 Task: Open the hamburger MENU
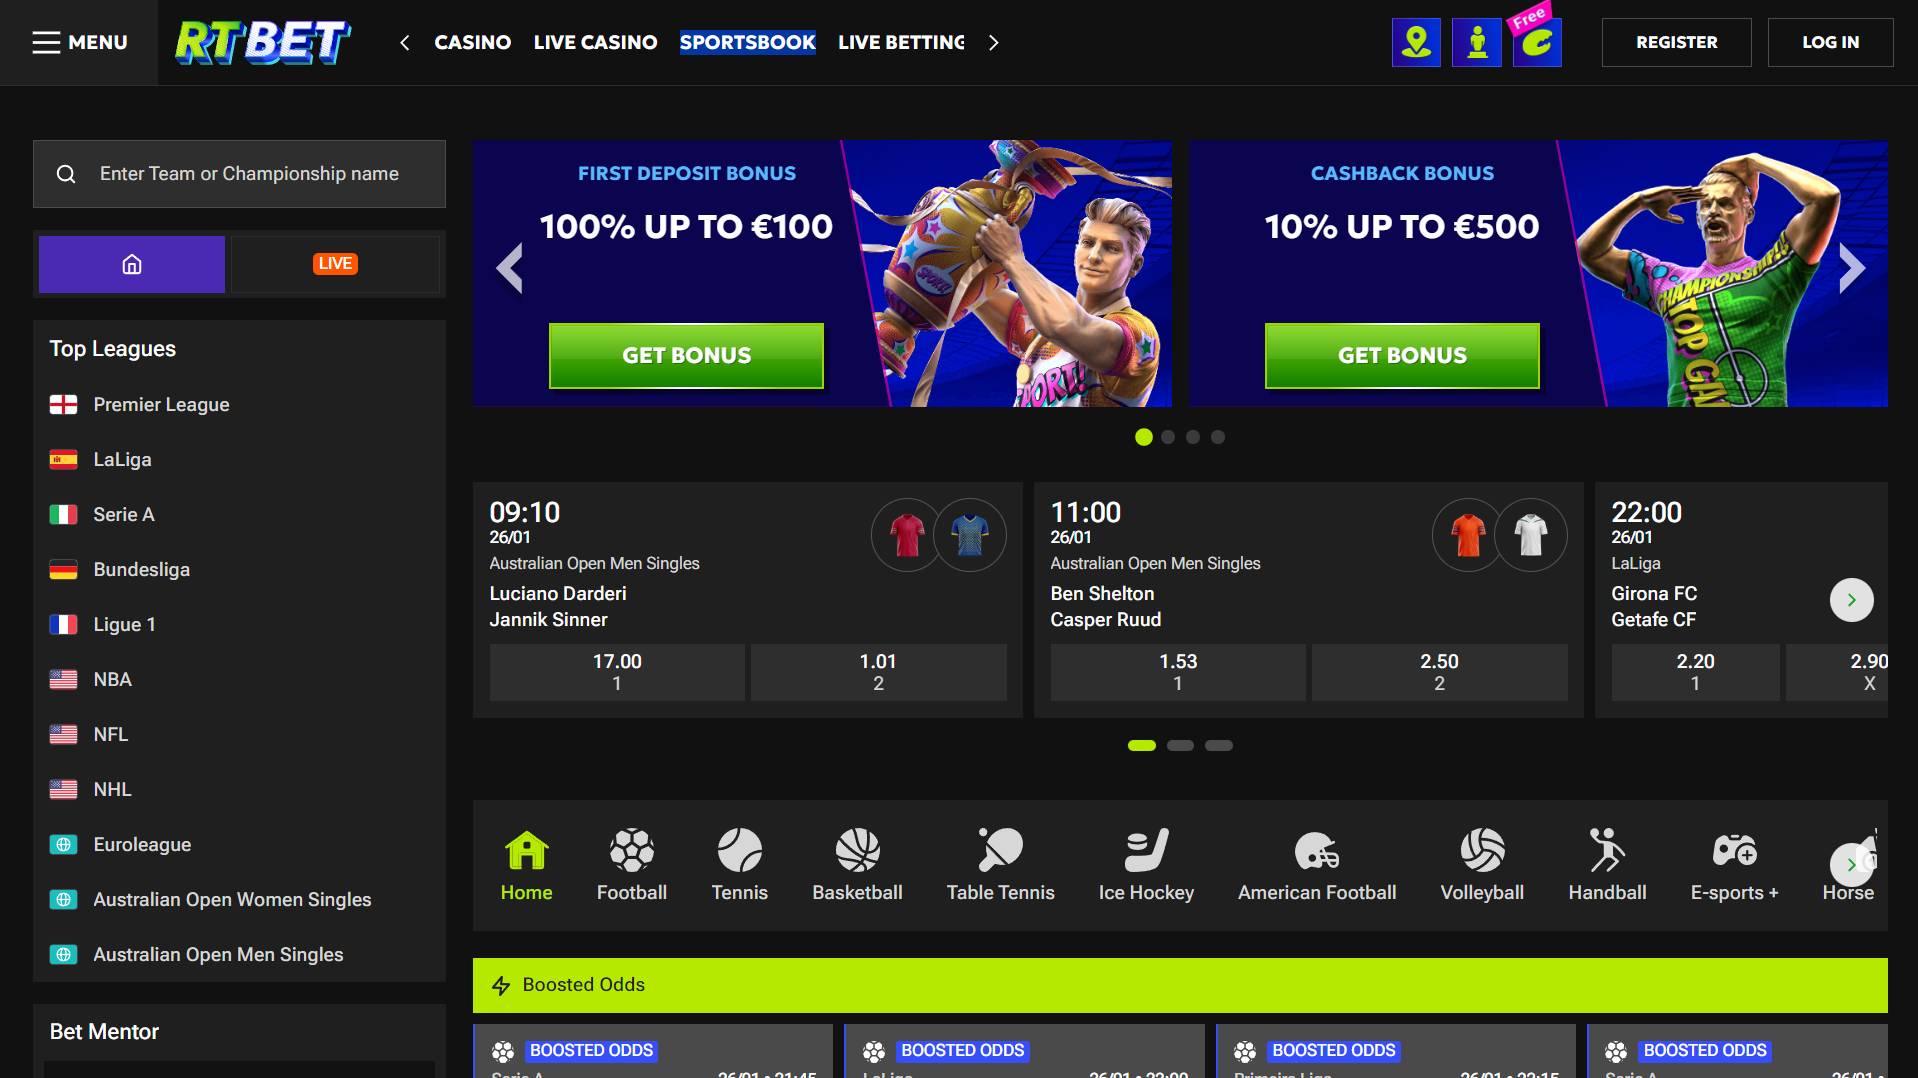(x=80, y=42)
